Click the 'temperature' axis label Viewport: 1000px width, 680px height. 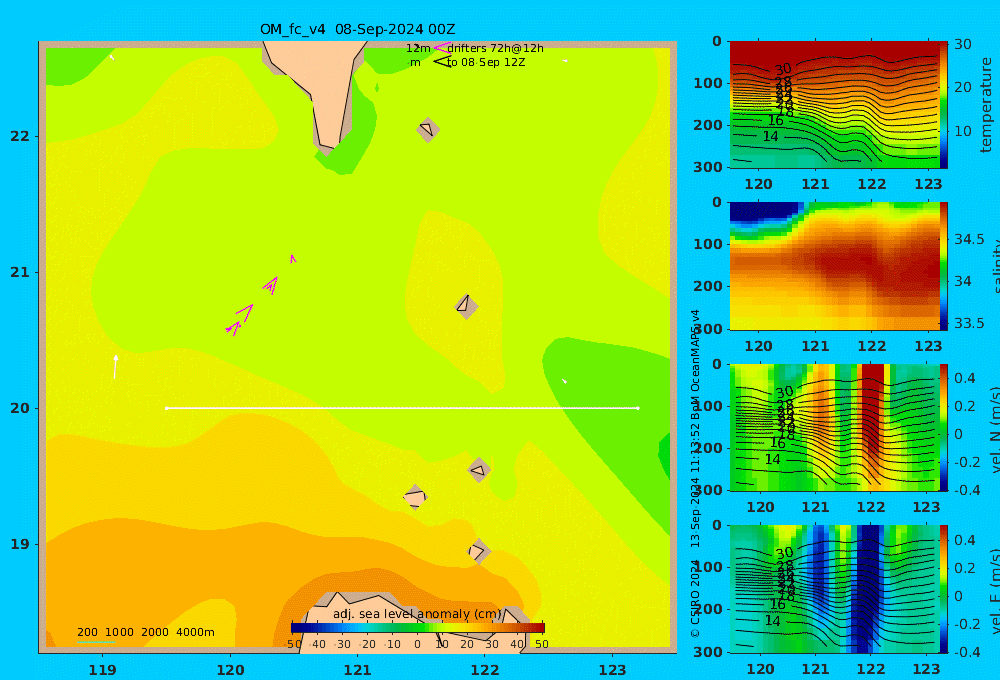tap(986, 105)
